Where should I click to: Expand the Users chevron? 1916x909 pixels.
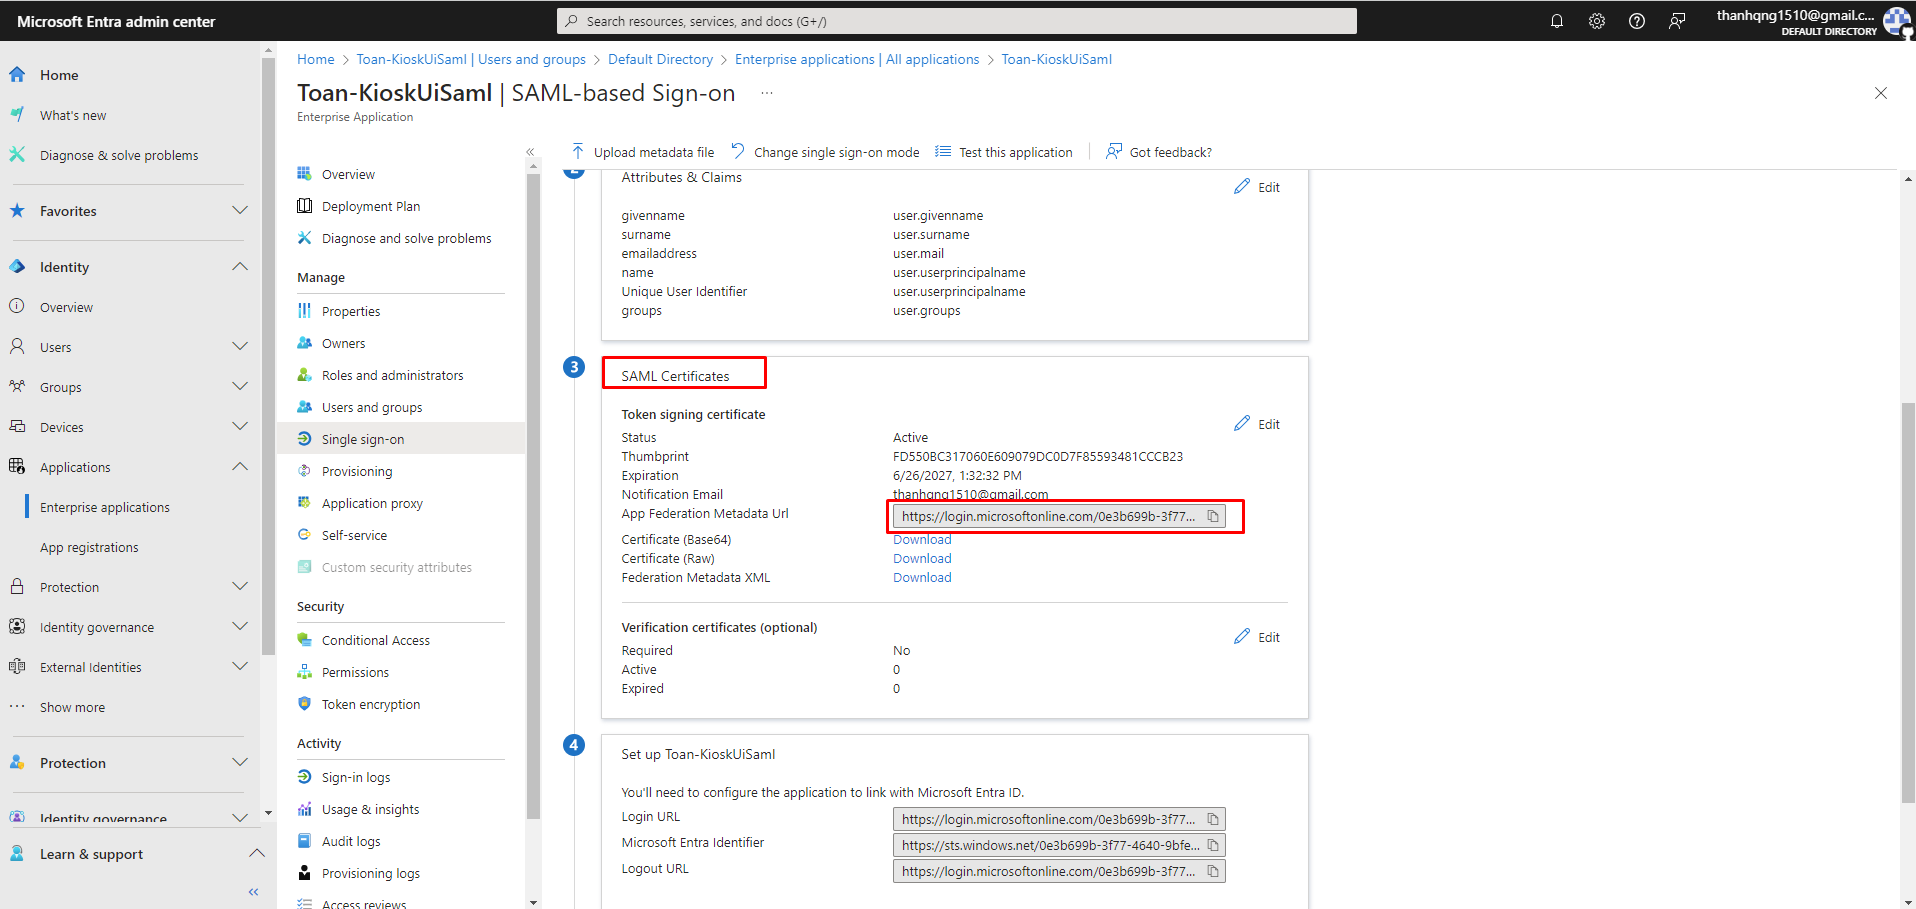point(240,347)
